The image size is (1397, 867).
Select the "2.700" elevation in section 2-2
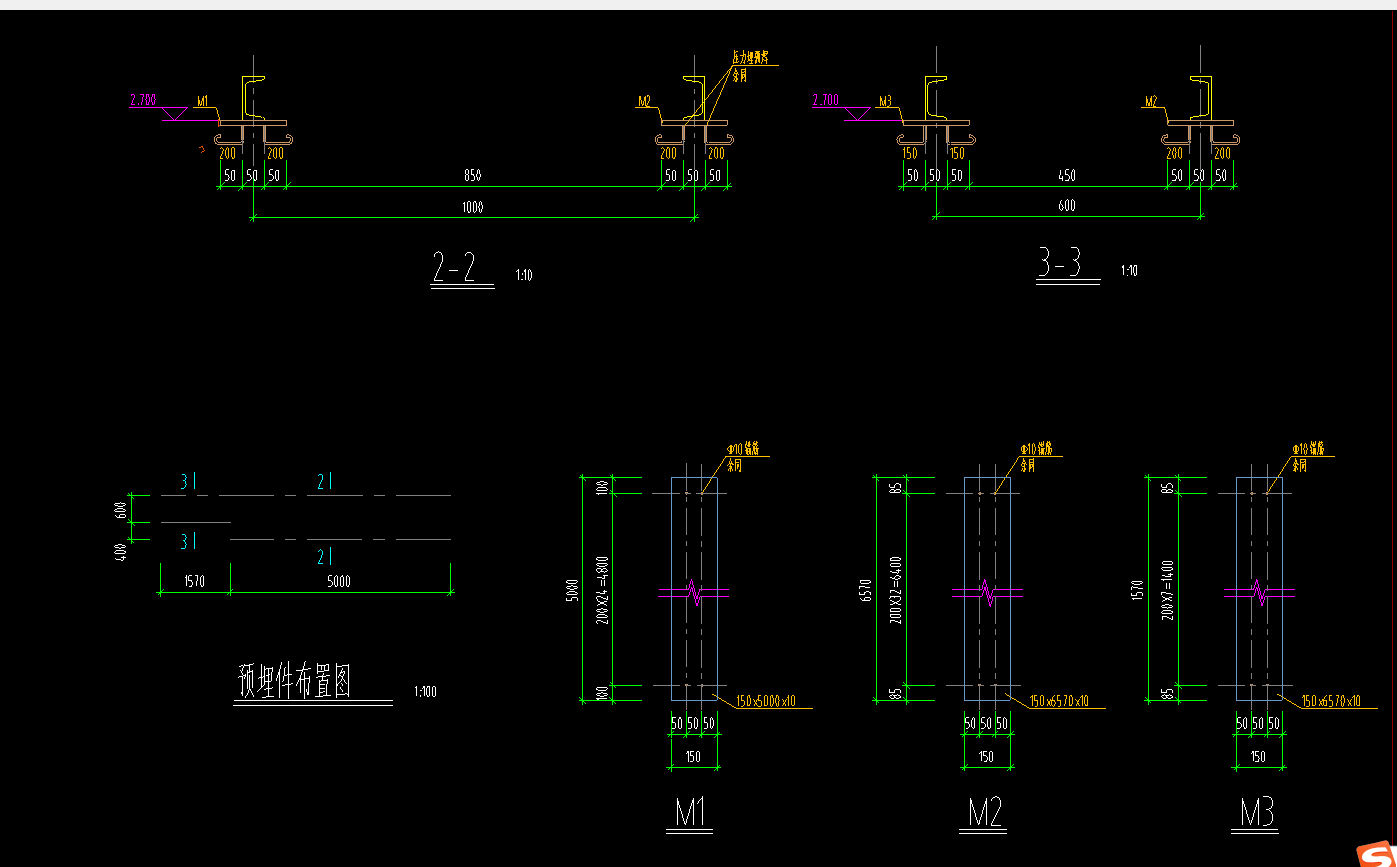tap(143, 100)
